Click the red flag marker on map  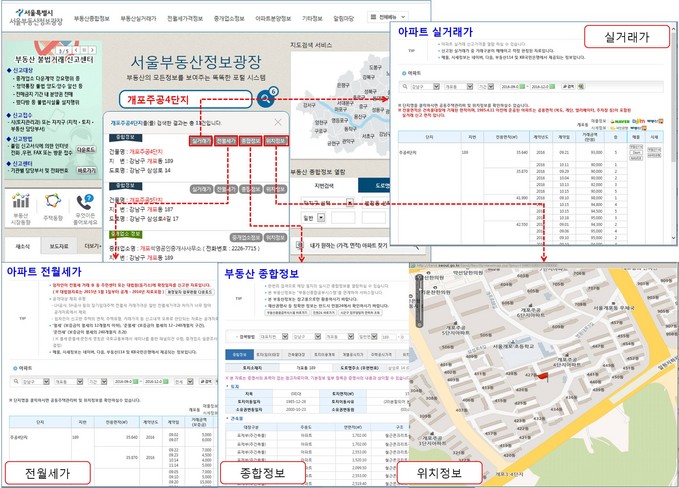click(x=543, y=376)
